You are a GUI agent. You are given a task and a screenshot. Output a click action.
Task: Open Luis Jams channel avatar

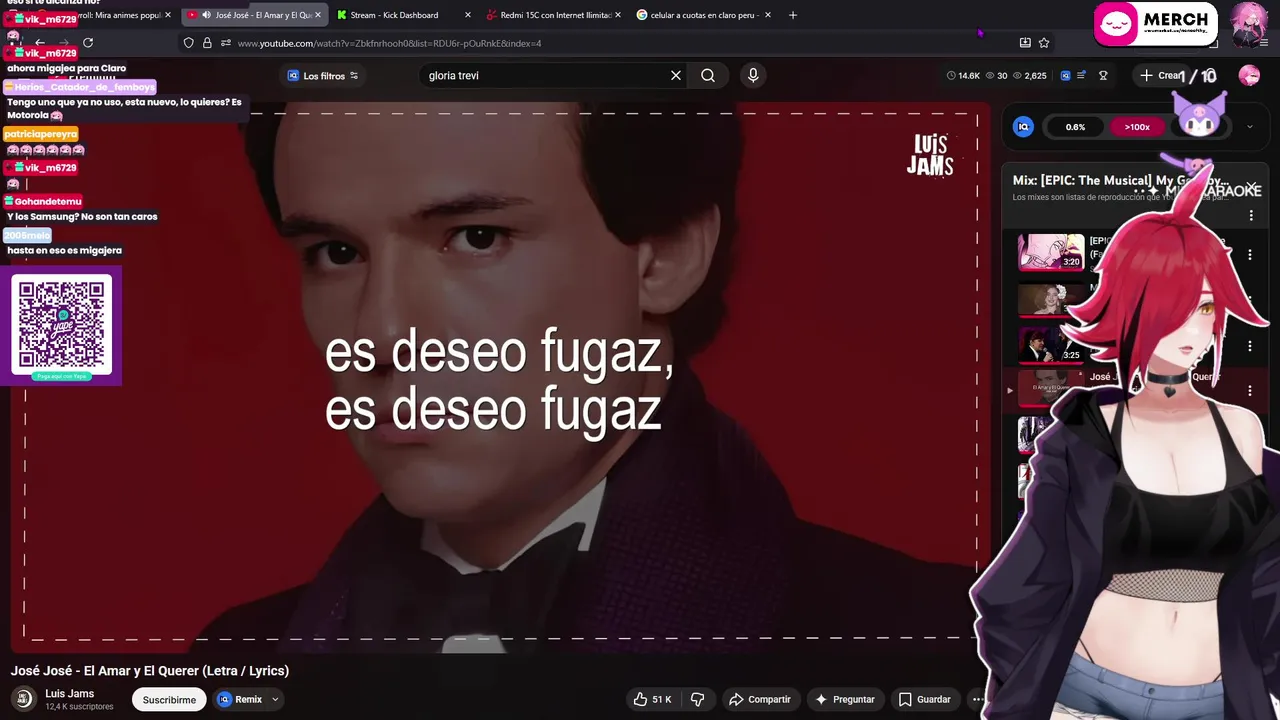[24, 699]
